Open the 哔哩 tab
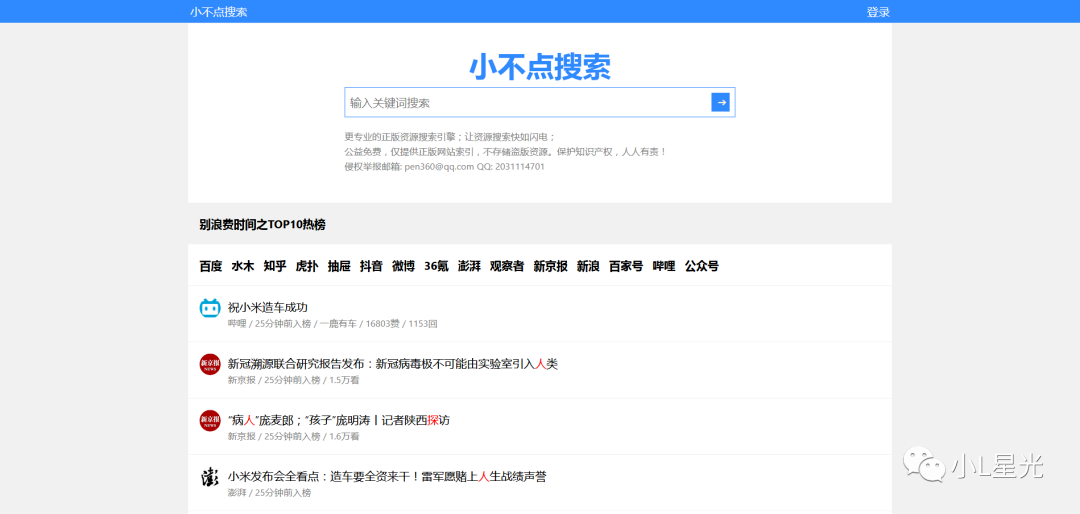The width and height of the screenshot is (1080, 514). 664,266
